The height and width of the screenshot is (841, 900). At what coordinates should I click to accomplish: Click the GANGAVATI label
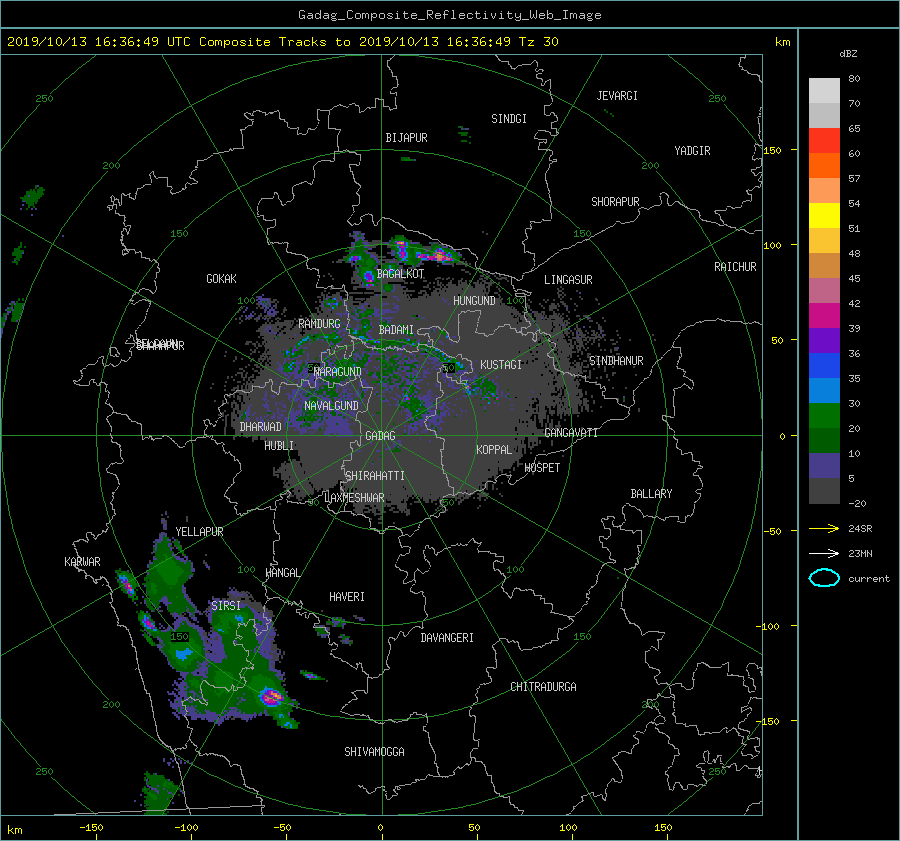pos(571,433)
